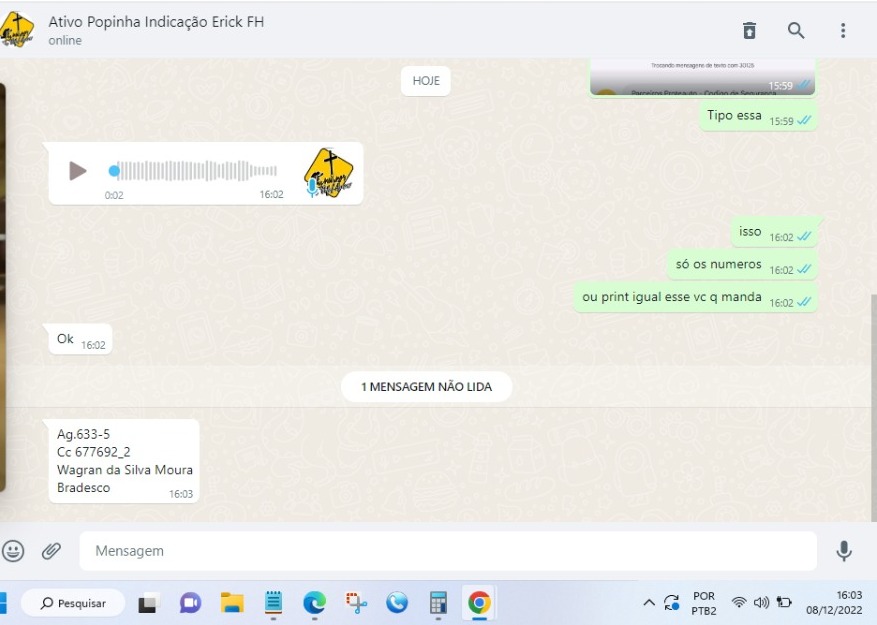Image resolution: width=877 pixels, height=625 pixels.
Task: Open the image thumbnail sent at 15:59
Action: [x=702, y=77]
